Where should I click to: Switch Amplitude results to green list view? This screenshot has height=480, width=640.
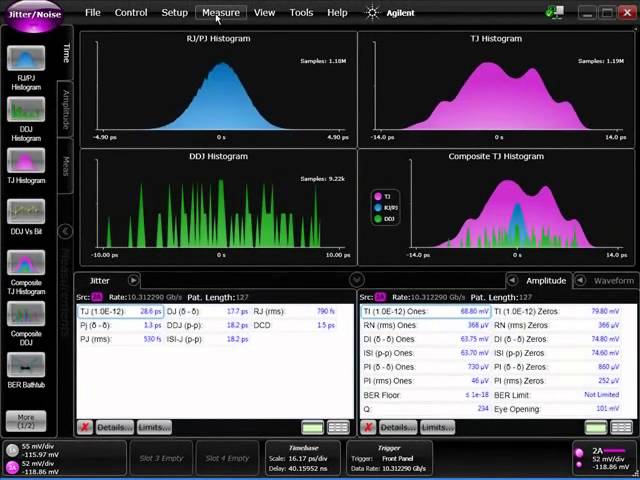(x=596, y=427)
